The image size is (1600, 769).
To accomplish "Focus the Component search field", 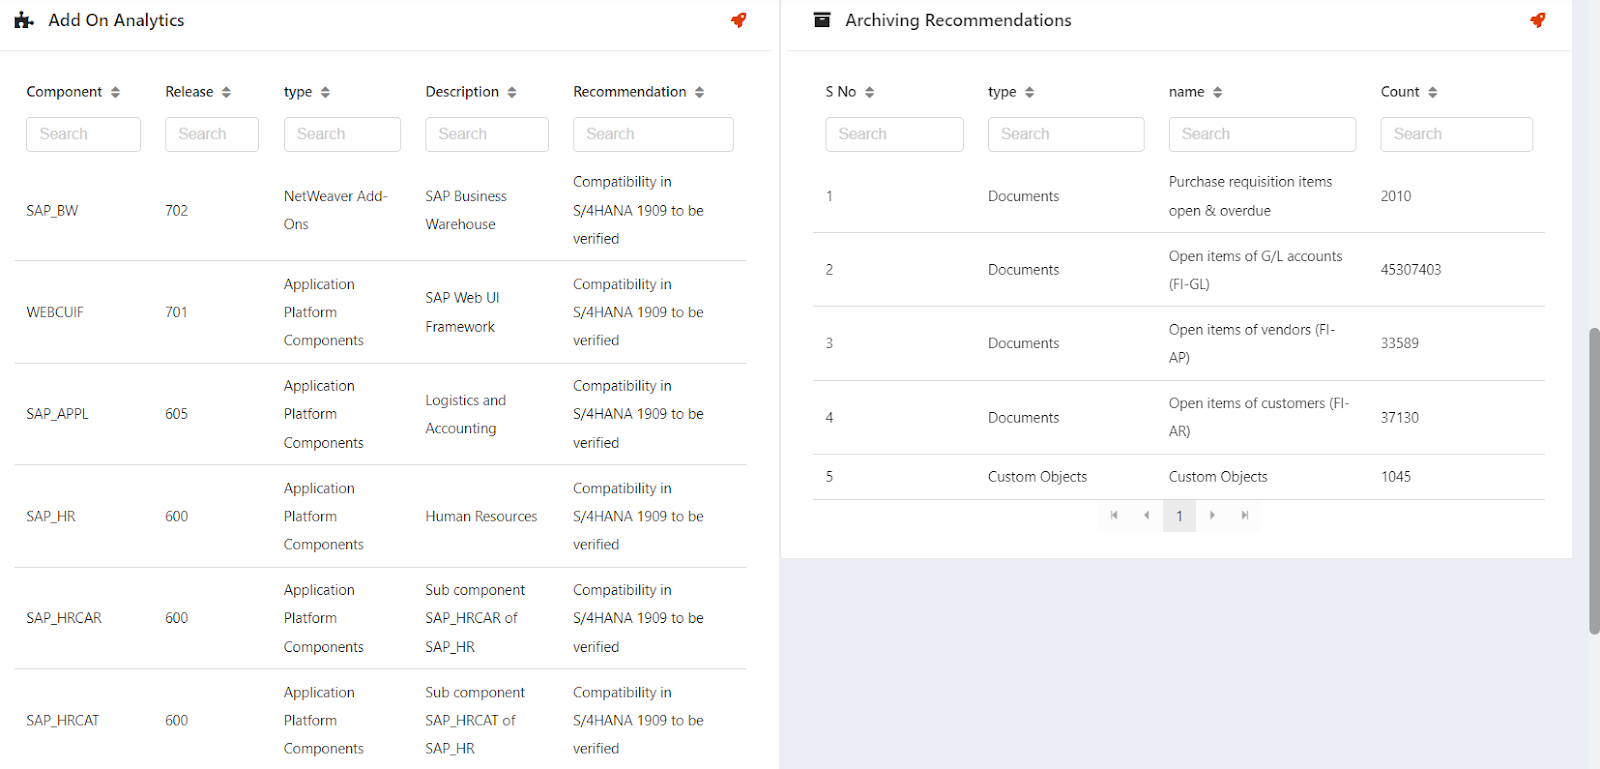I will (83, 134).
